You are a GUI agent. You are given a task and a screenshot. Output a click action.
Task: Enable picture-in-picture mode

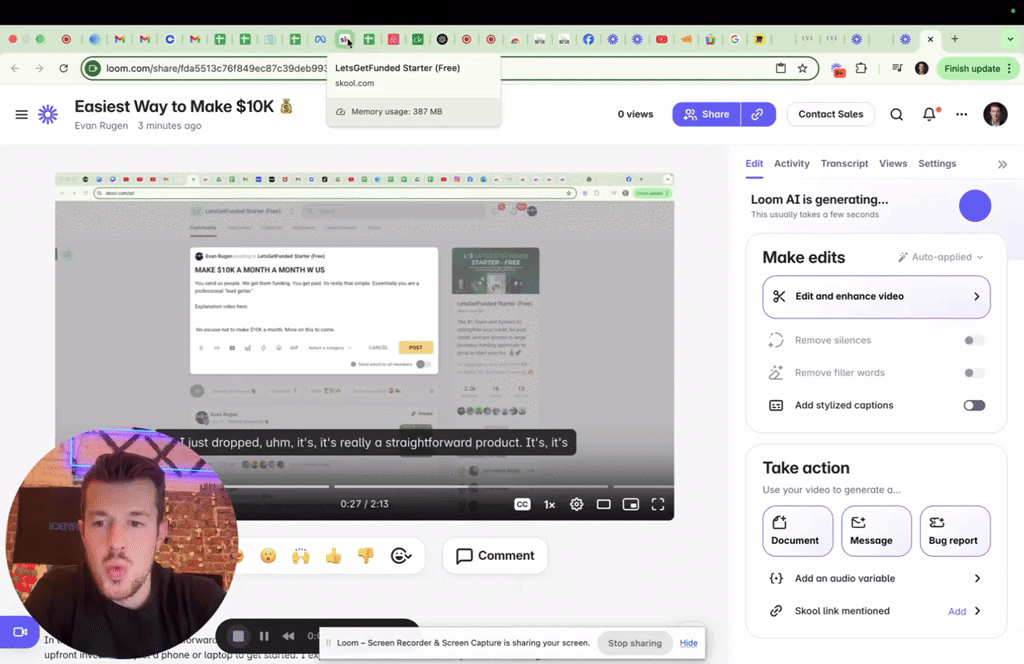(x=630, y=504)
